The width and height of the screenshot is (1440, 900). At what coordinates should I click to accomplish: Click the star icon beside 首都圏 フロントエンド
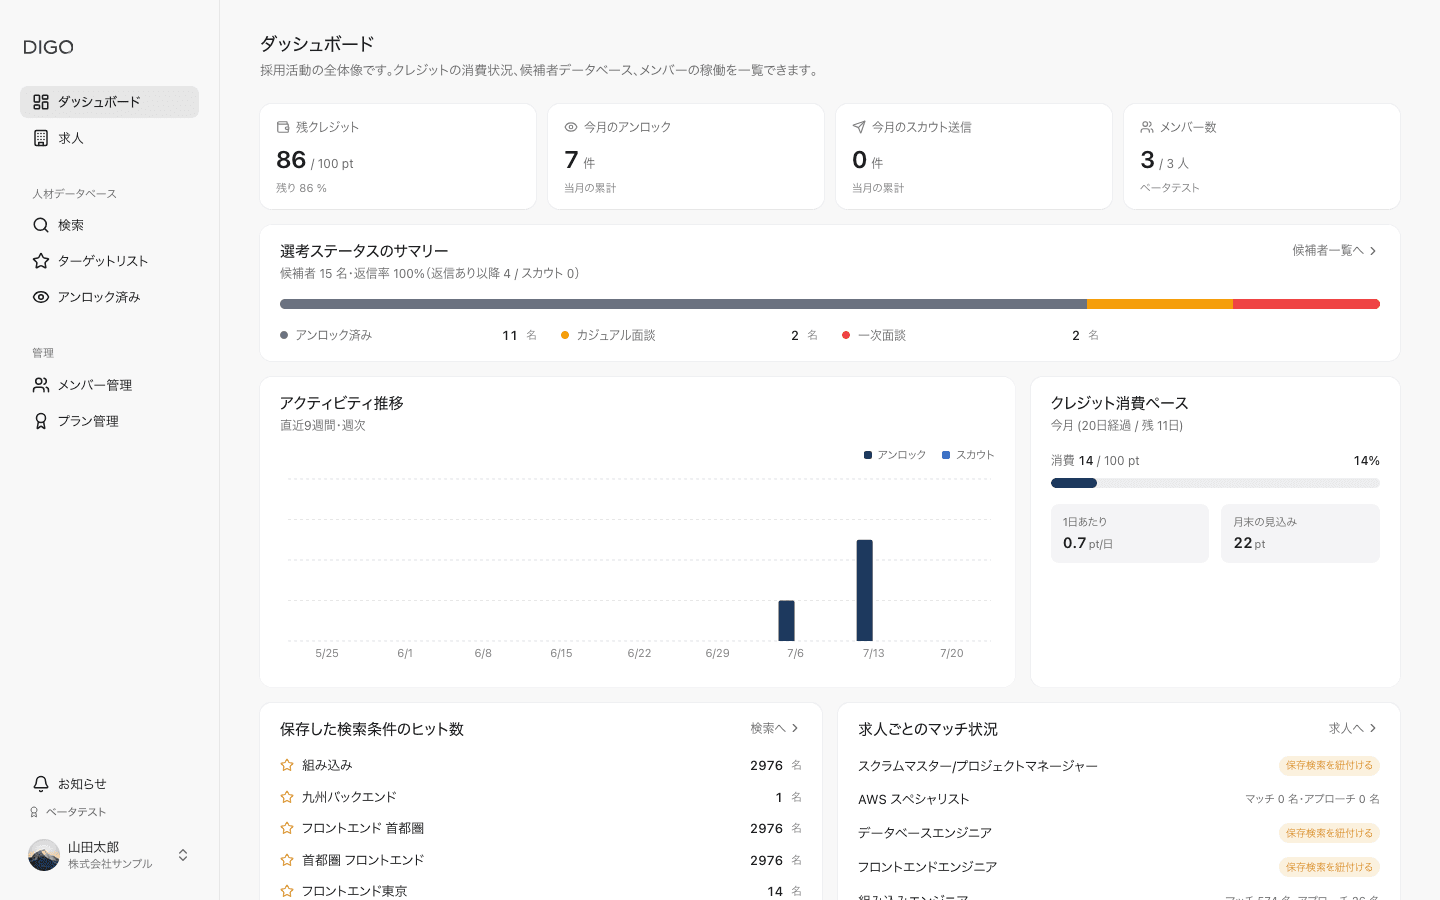click(287, 860)
